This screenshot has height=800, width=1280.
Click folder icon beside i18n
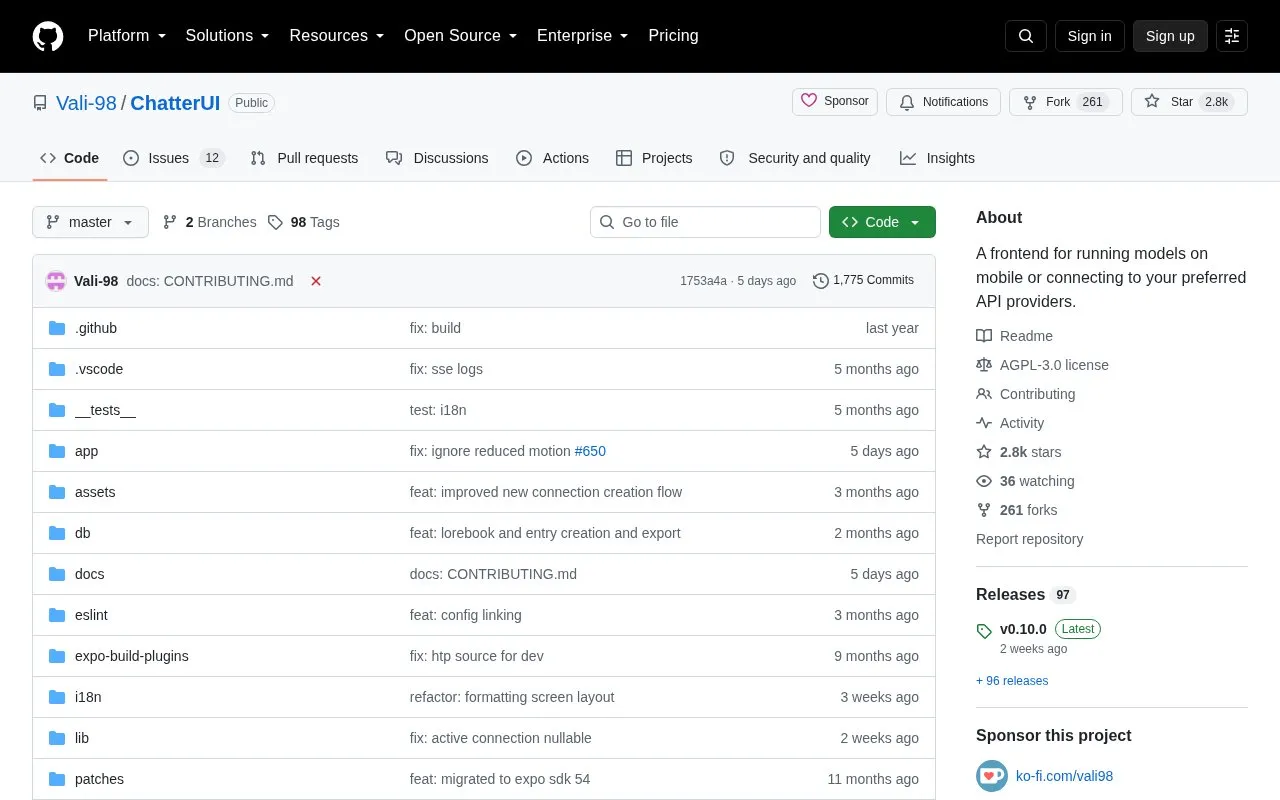point(57,697)
